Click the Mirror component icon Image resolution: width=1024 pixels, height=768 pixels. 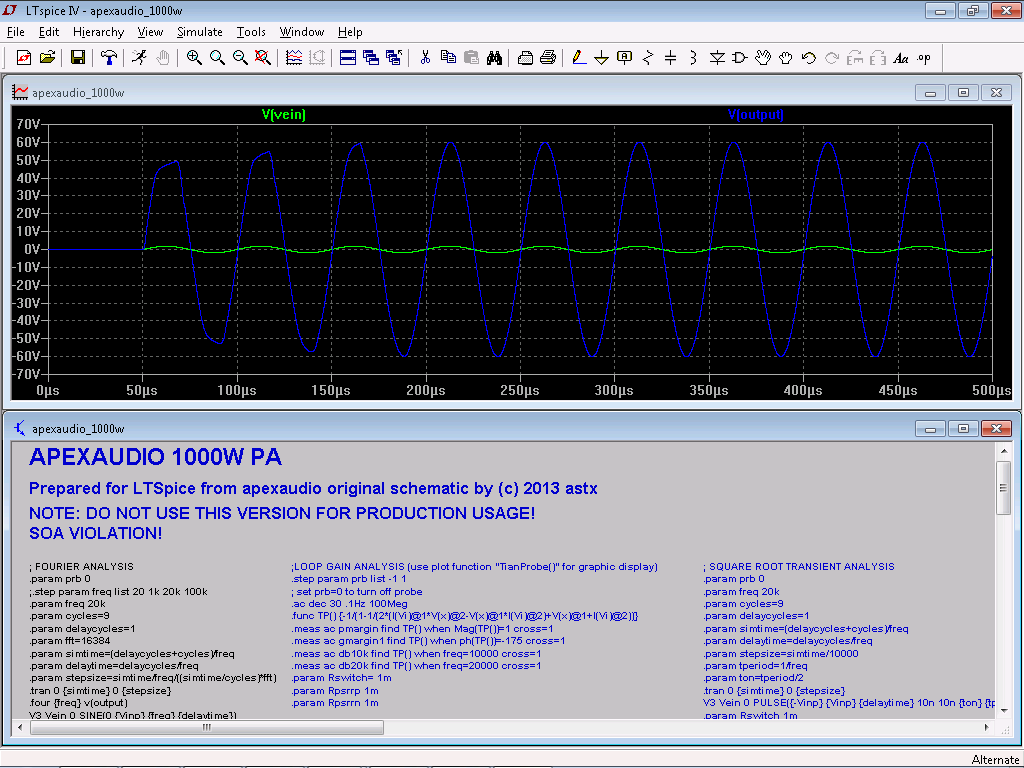(878, 58)
